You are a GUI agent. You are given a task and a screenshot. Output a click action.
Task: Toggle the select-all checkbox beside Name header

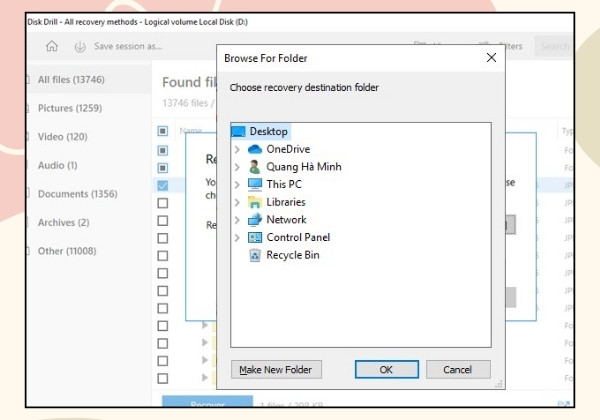click(163, 131)
